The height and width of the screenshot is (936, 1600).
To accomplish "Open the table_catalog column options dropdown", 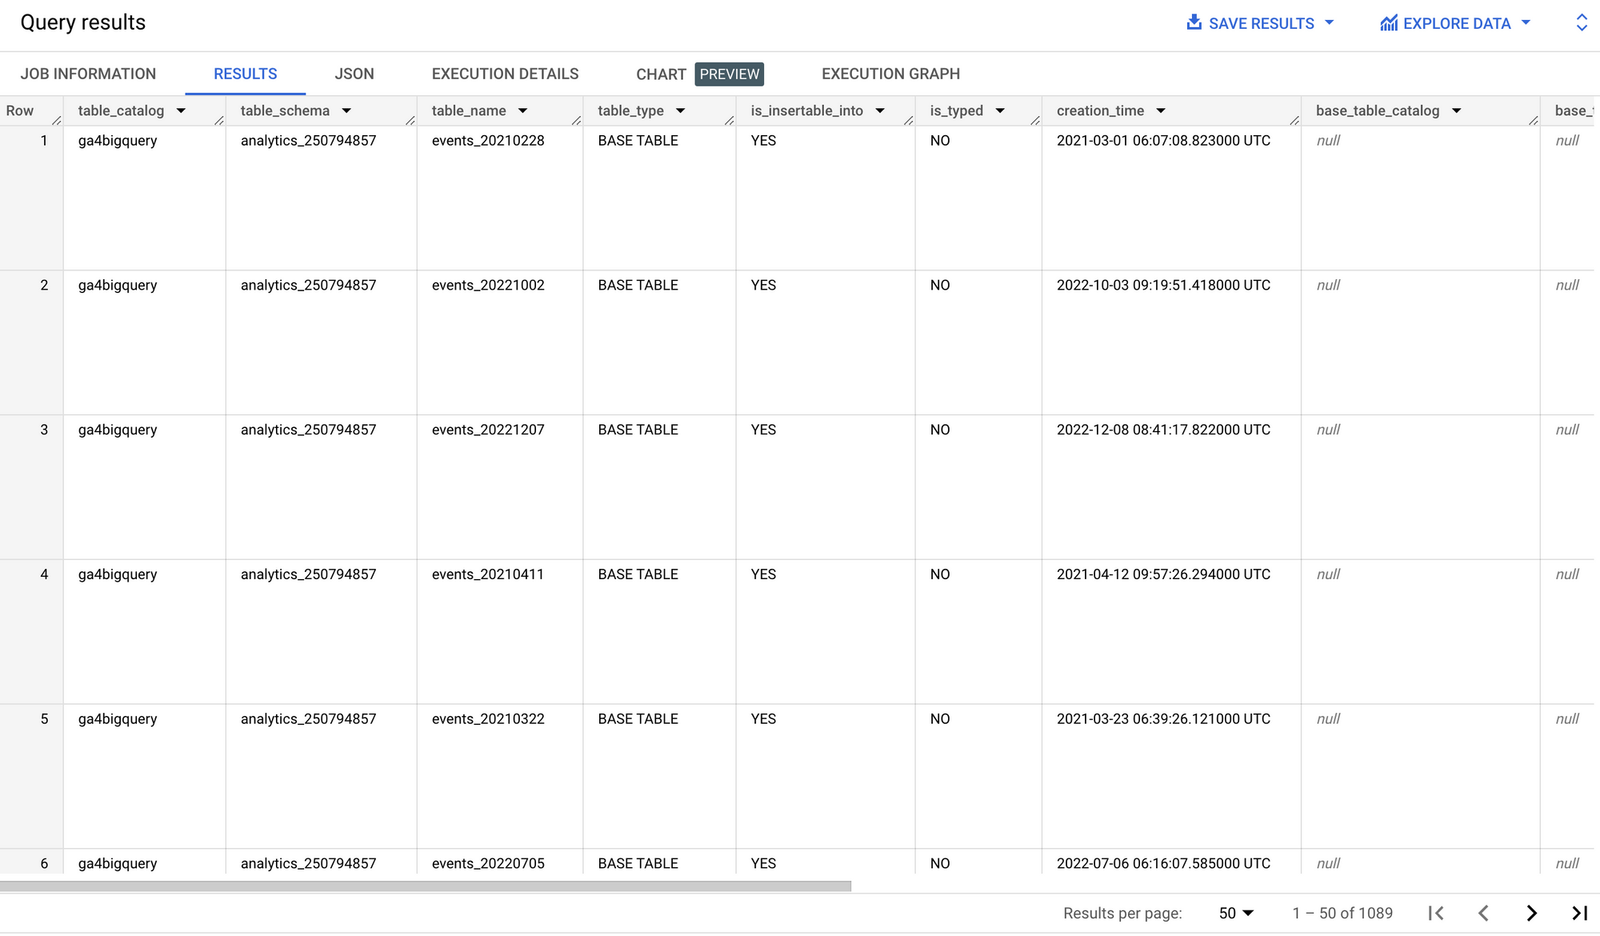I will tap(181, 111).
